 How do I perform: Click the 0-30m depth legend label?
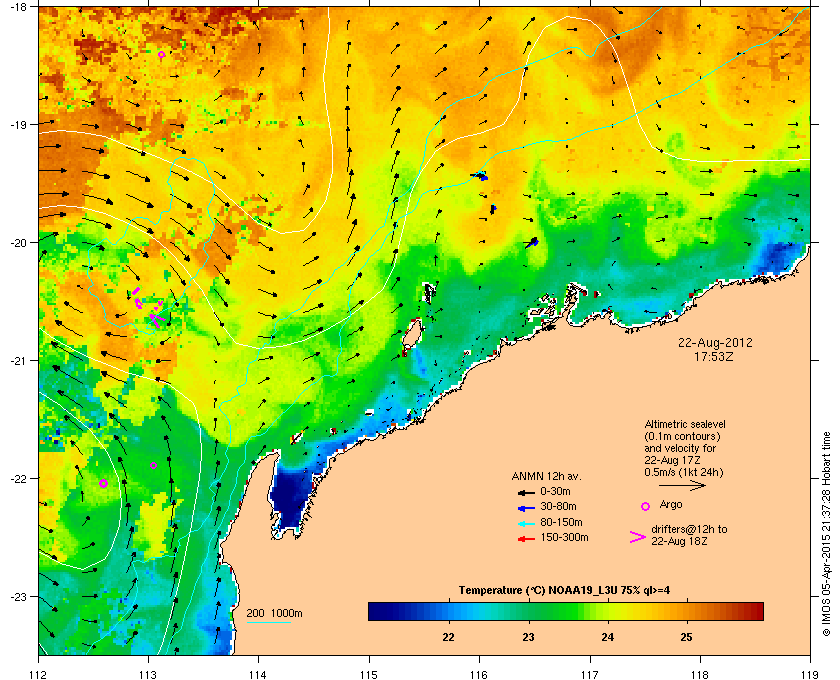555,491
